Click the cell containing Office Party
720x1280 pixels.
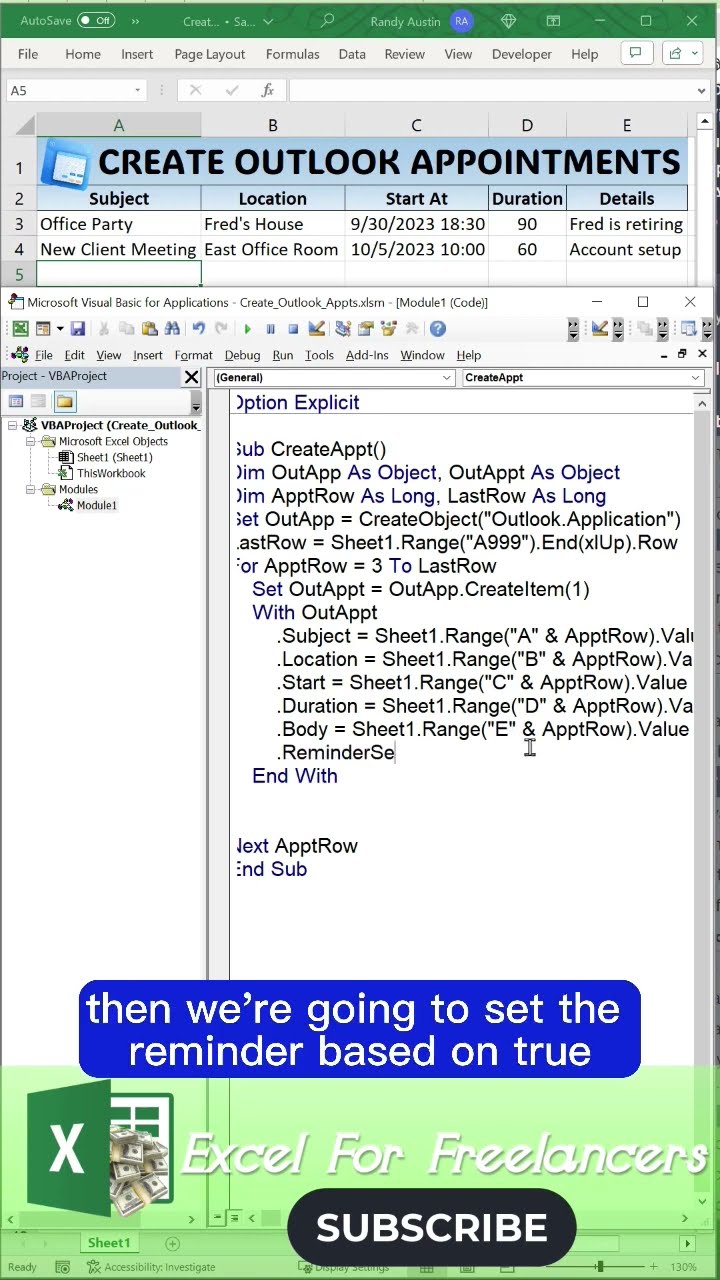(118, 224)
